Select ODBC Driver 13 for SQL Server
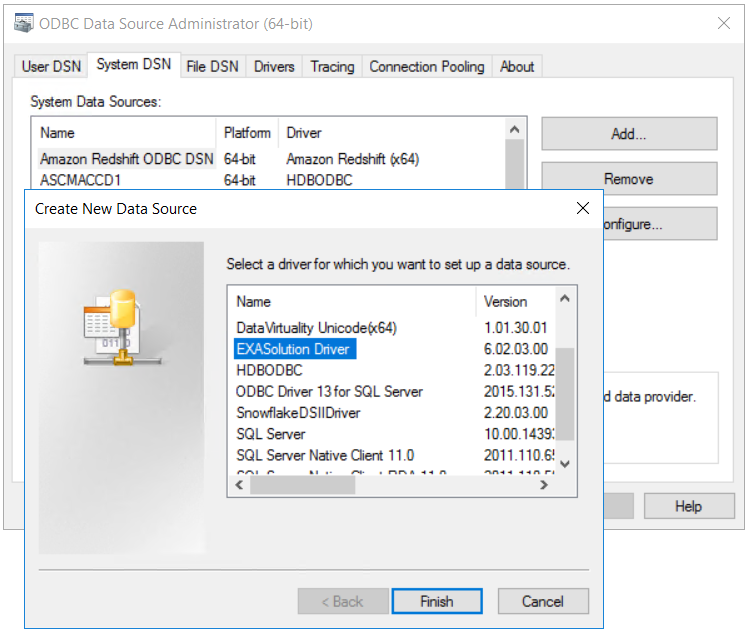This screenshot has height=632, width=751. pyautogui.click(x=330, y=391)
